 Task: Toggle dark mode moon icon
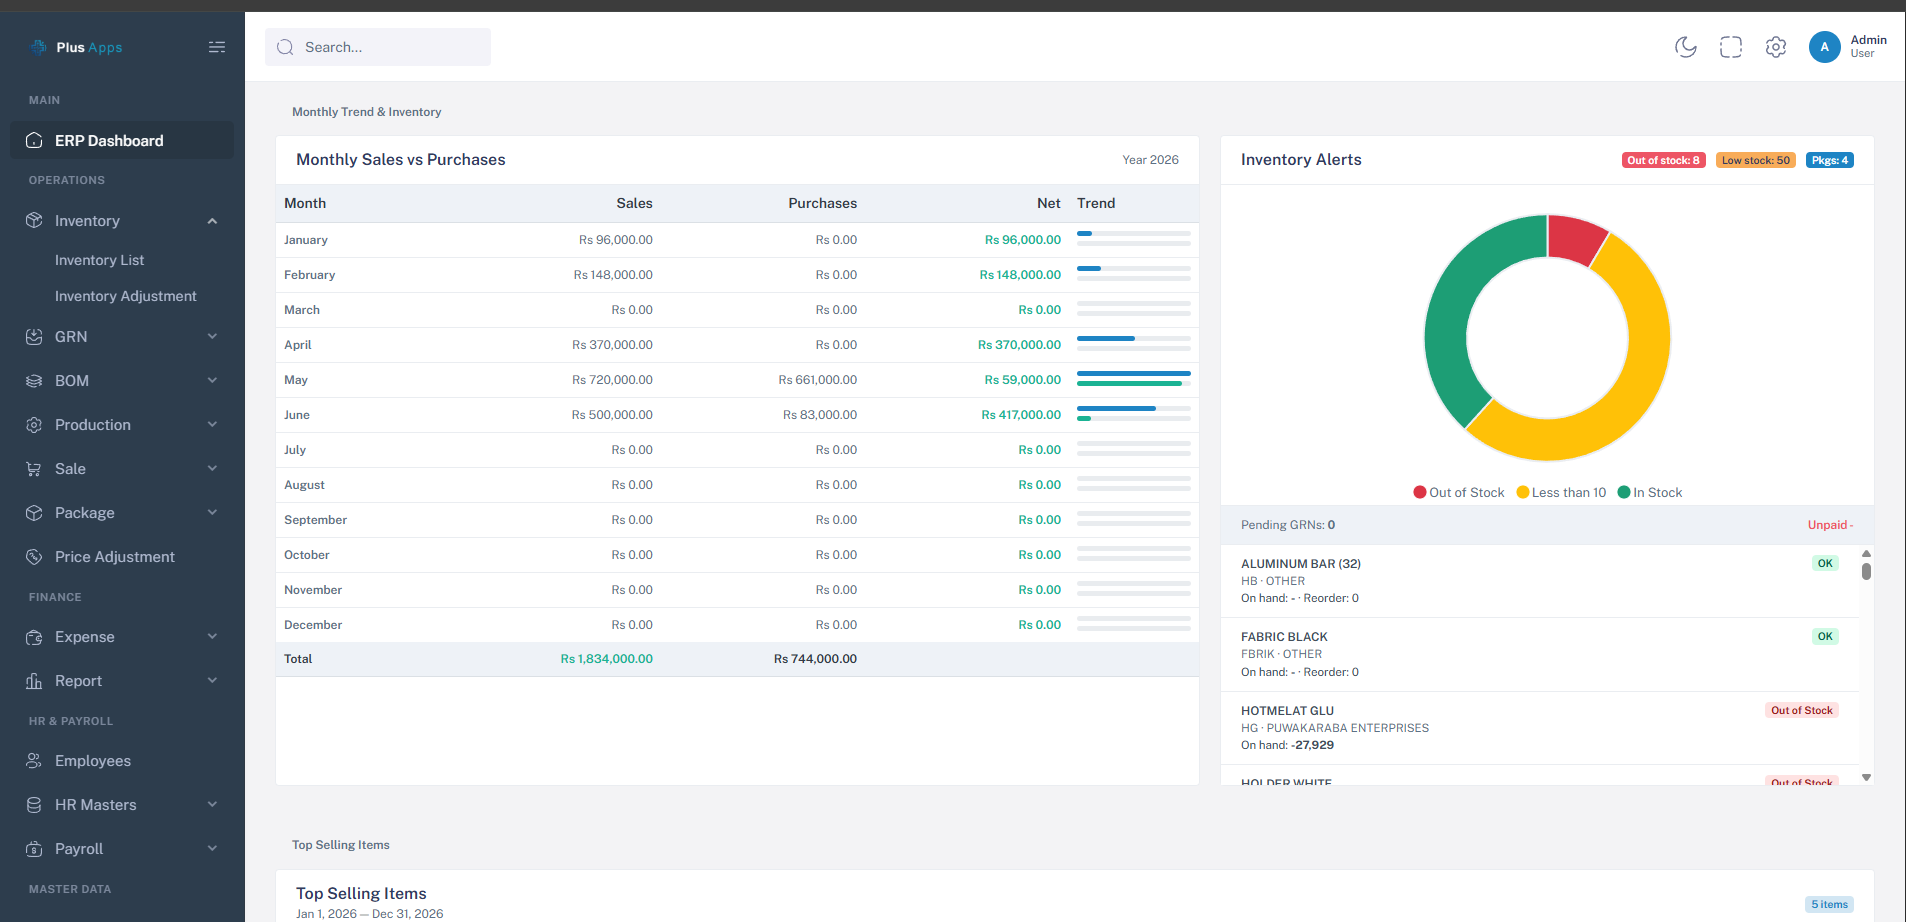(1686, 47)
